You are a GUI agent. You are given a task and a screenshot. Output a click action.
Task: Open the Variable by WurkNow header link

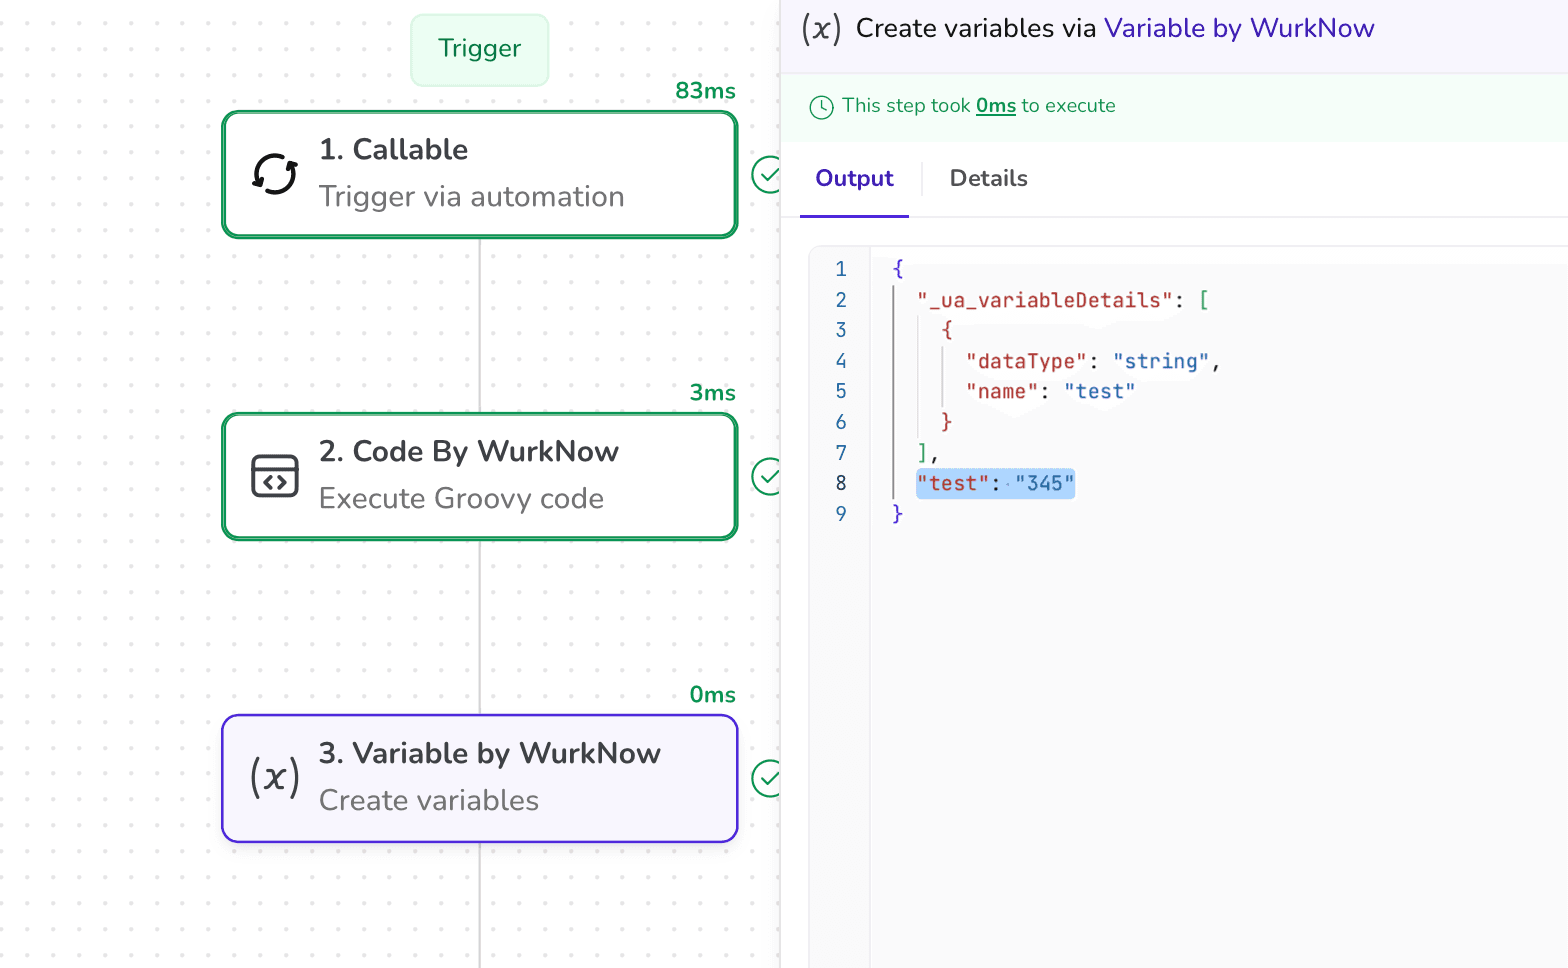coord(1238,29)
